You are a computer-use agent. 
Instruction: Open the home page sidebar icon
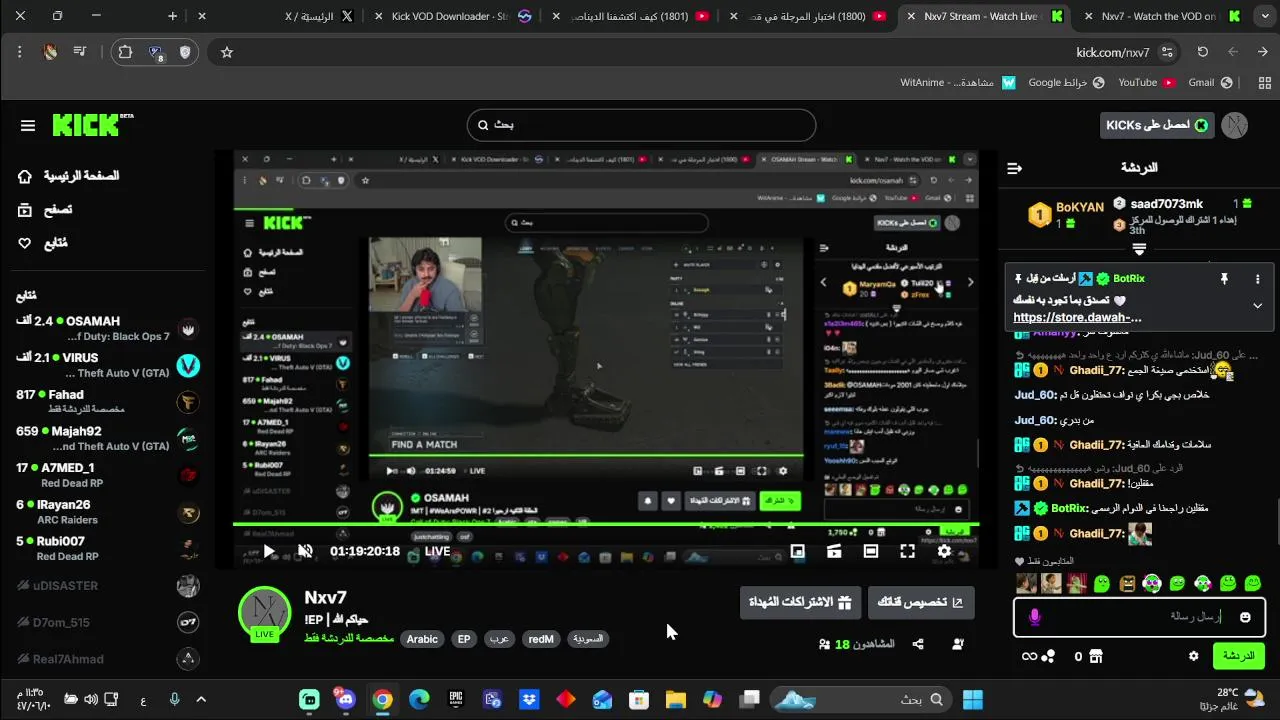[25, 176]
